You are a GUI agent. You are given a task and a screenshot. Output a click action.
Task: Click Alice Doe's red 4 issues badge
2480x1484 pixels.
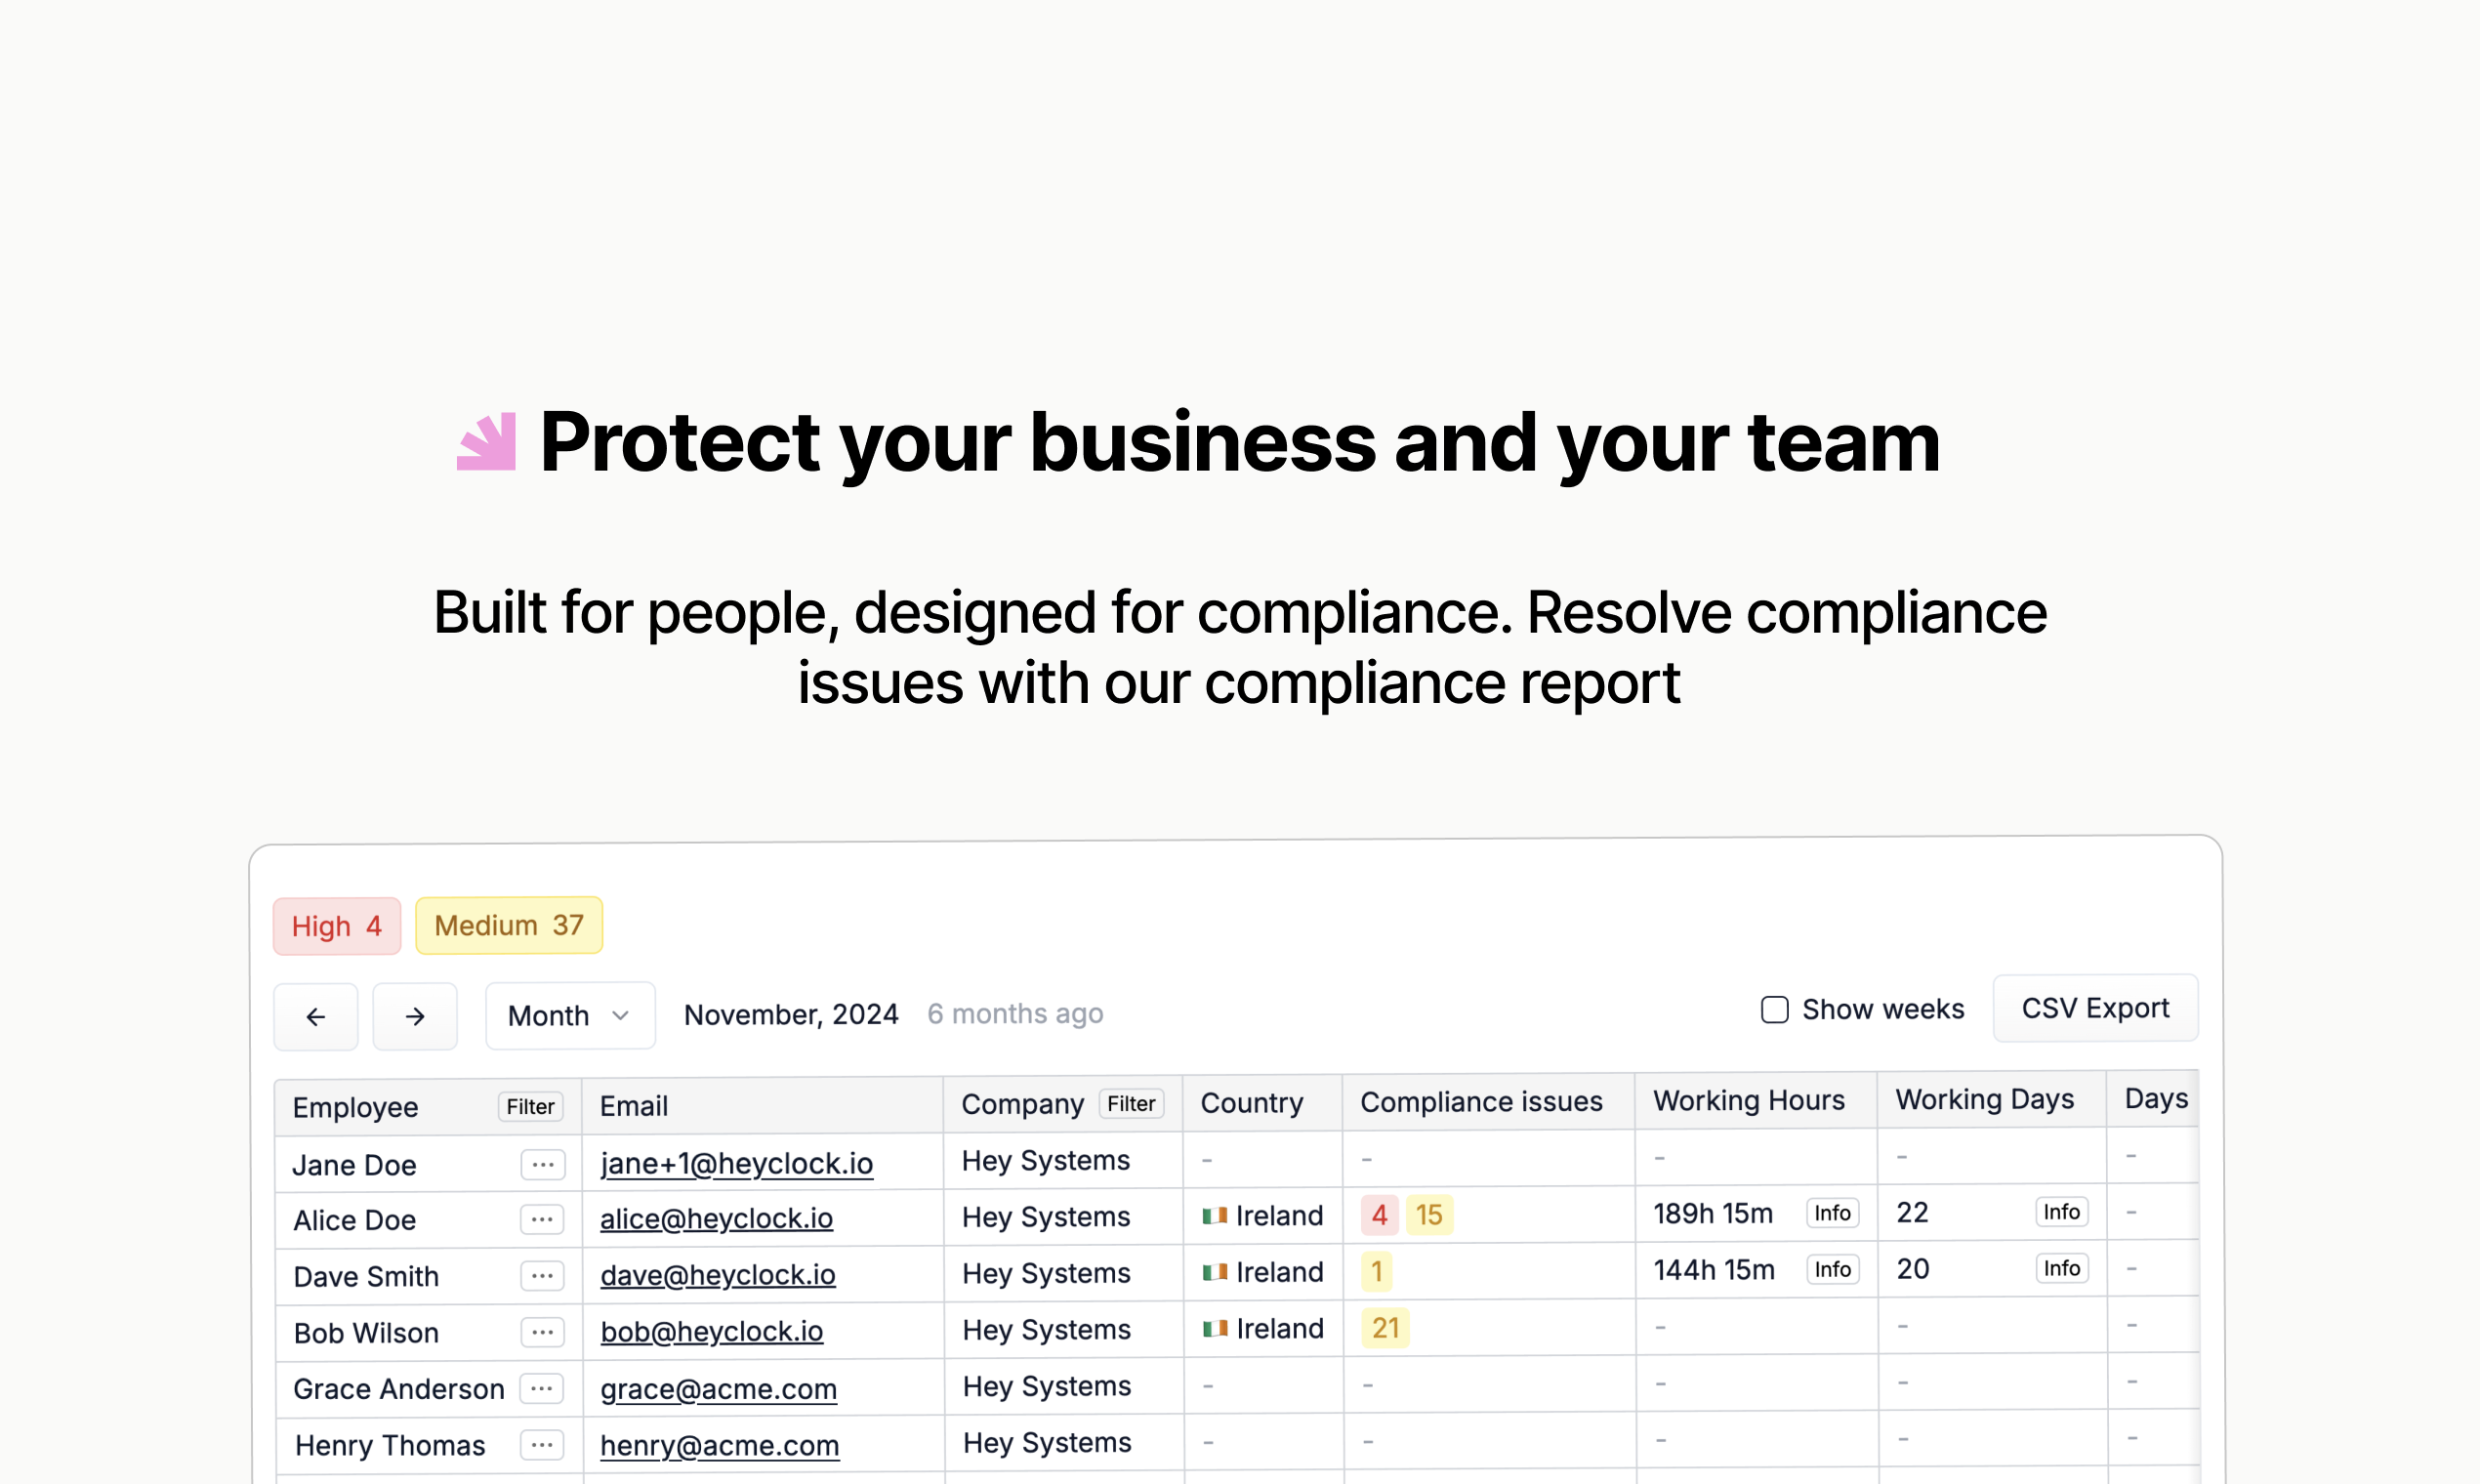[x=1379, y=1215]
